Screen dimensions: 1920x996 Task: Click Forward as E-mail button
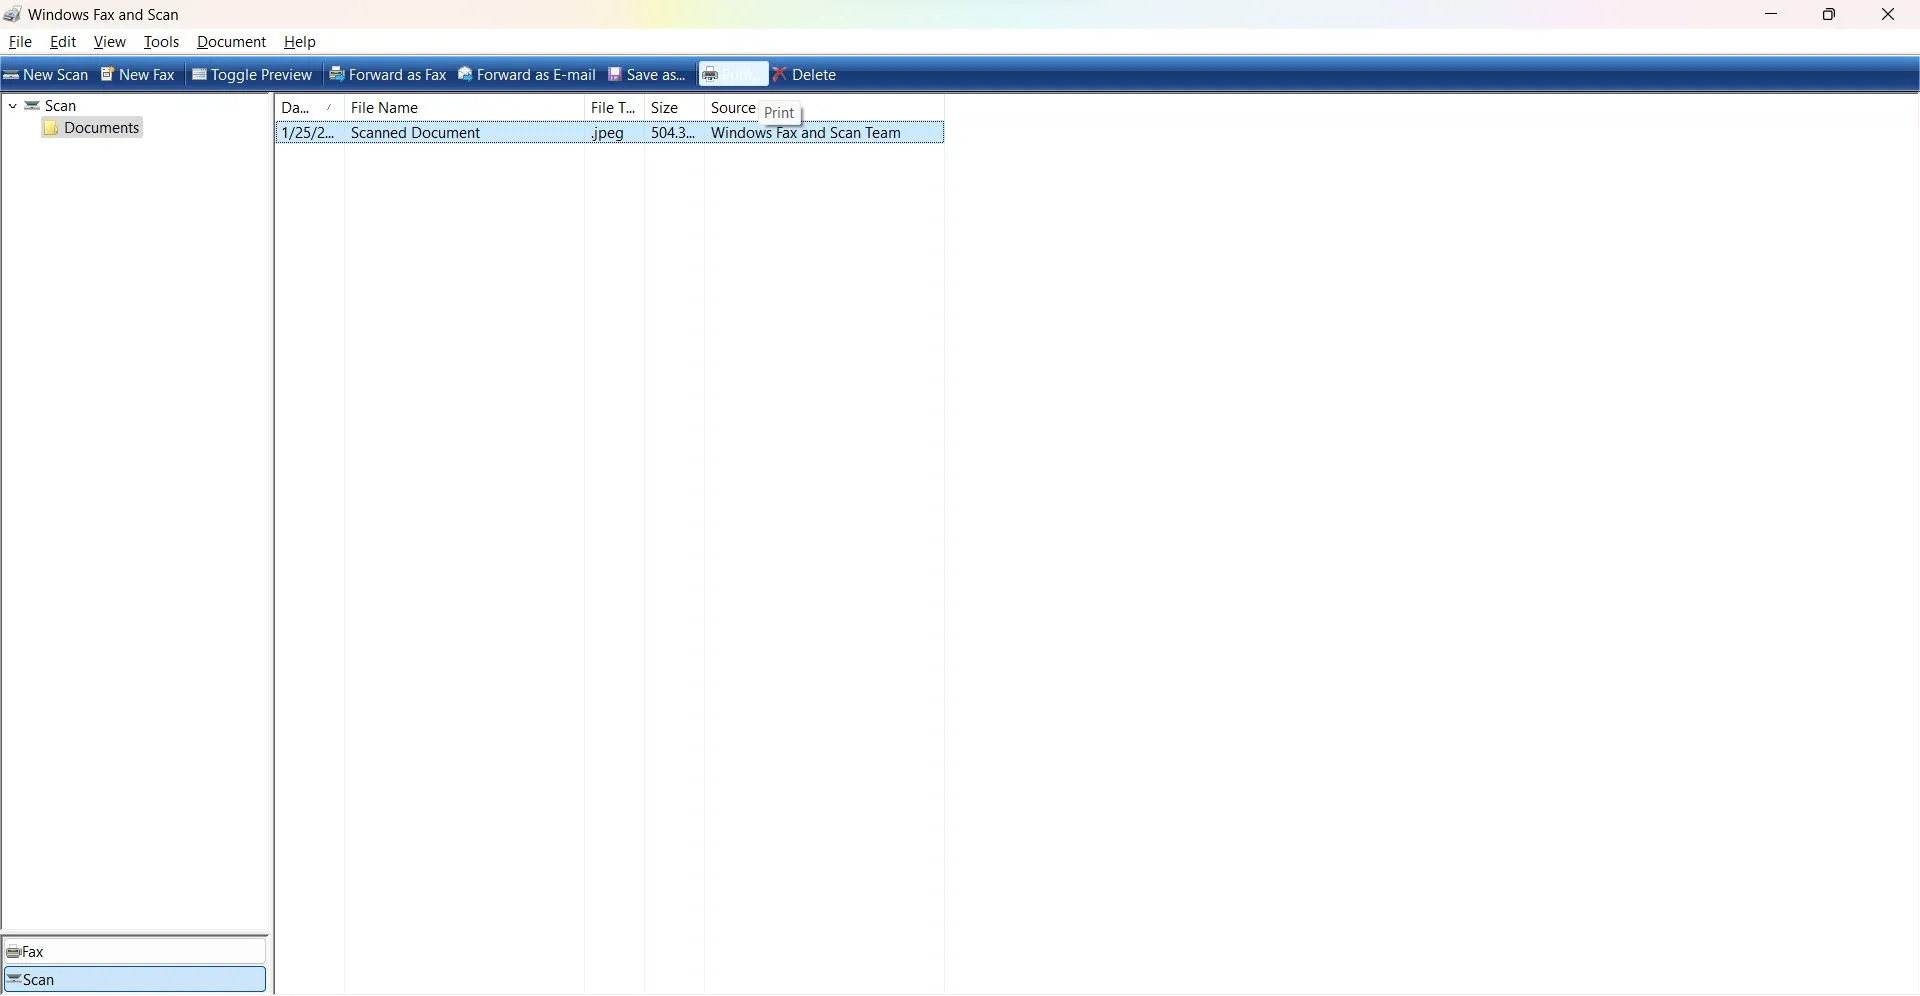tap(527, 75)
